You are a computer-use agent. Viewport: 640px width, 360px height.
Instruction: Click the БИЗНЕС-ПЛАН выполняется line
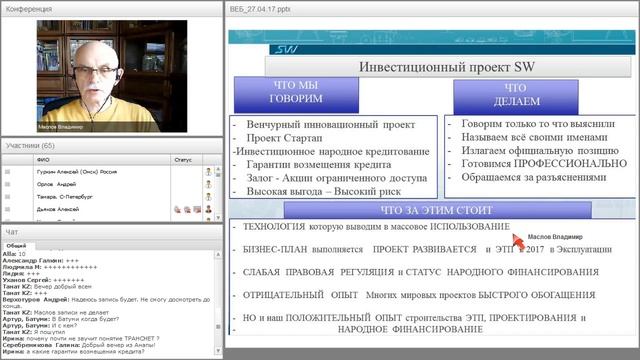pyautogui.click(x=427, y=249)
